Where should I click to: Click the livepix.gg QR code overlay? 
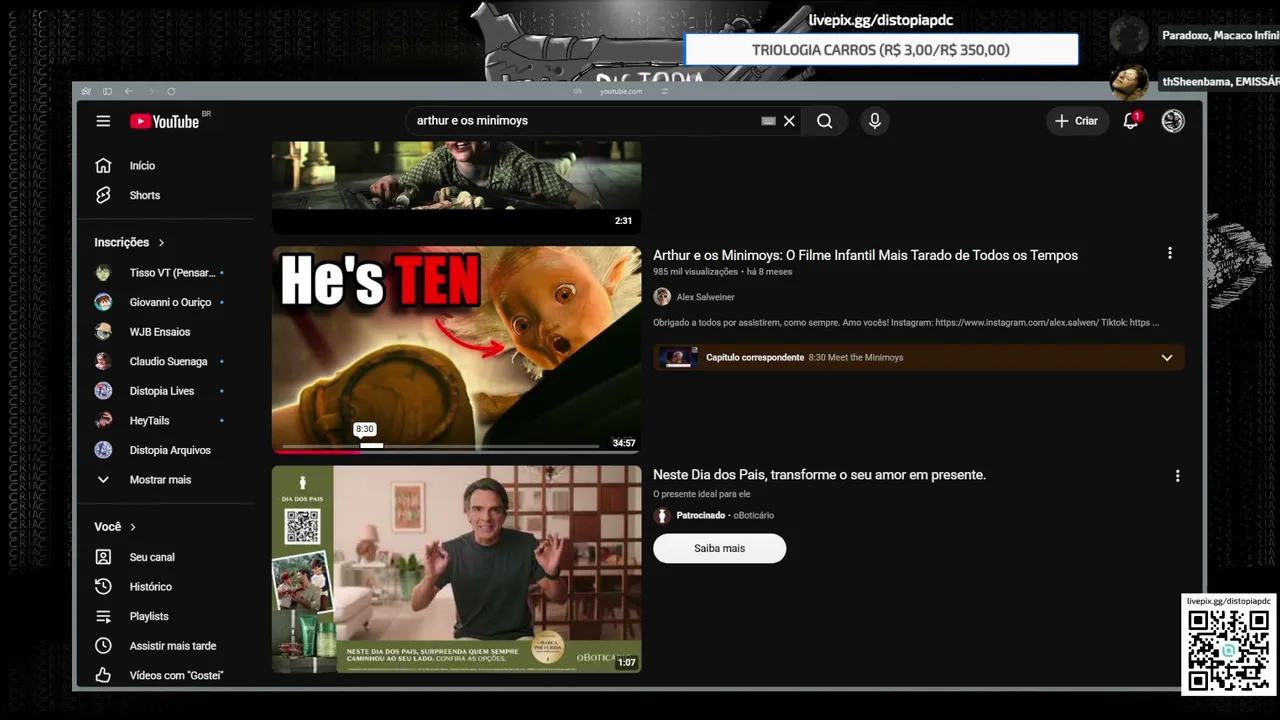(x=1228, y=645)
